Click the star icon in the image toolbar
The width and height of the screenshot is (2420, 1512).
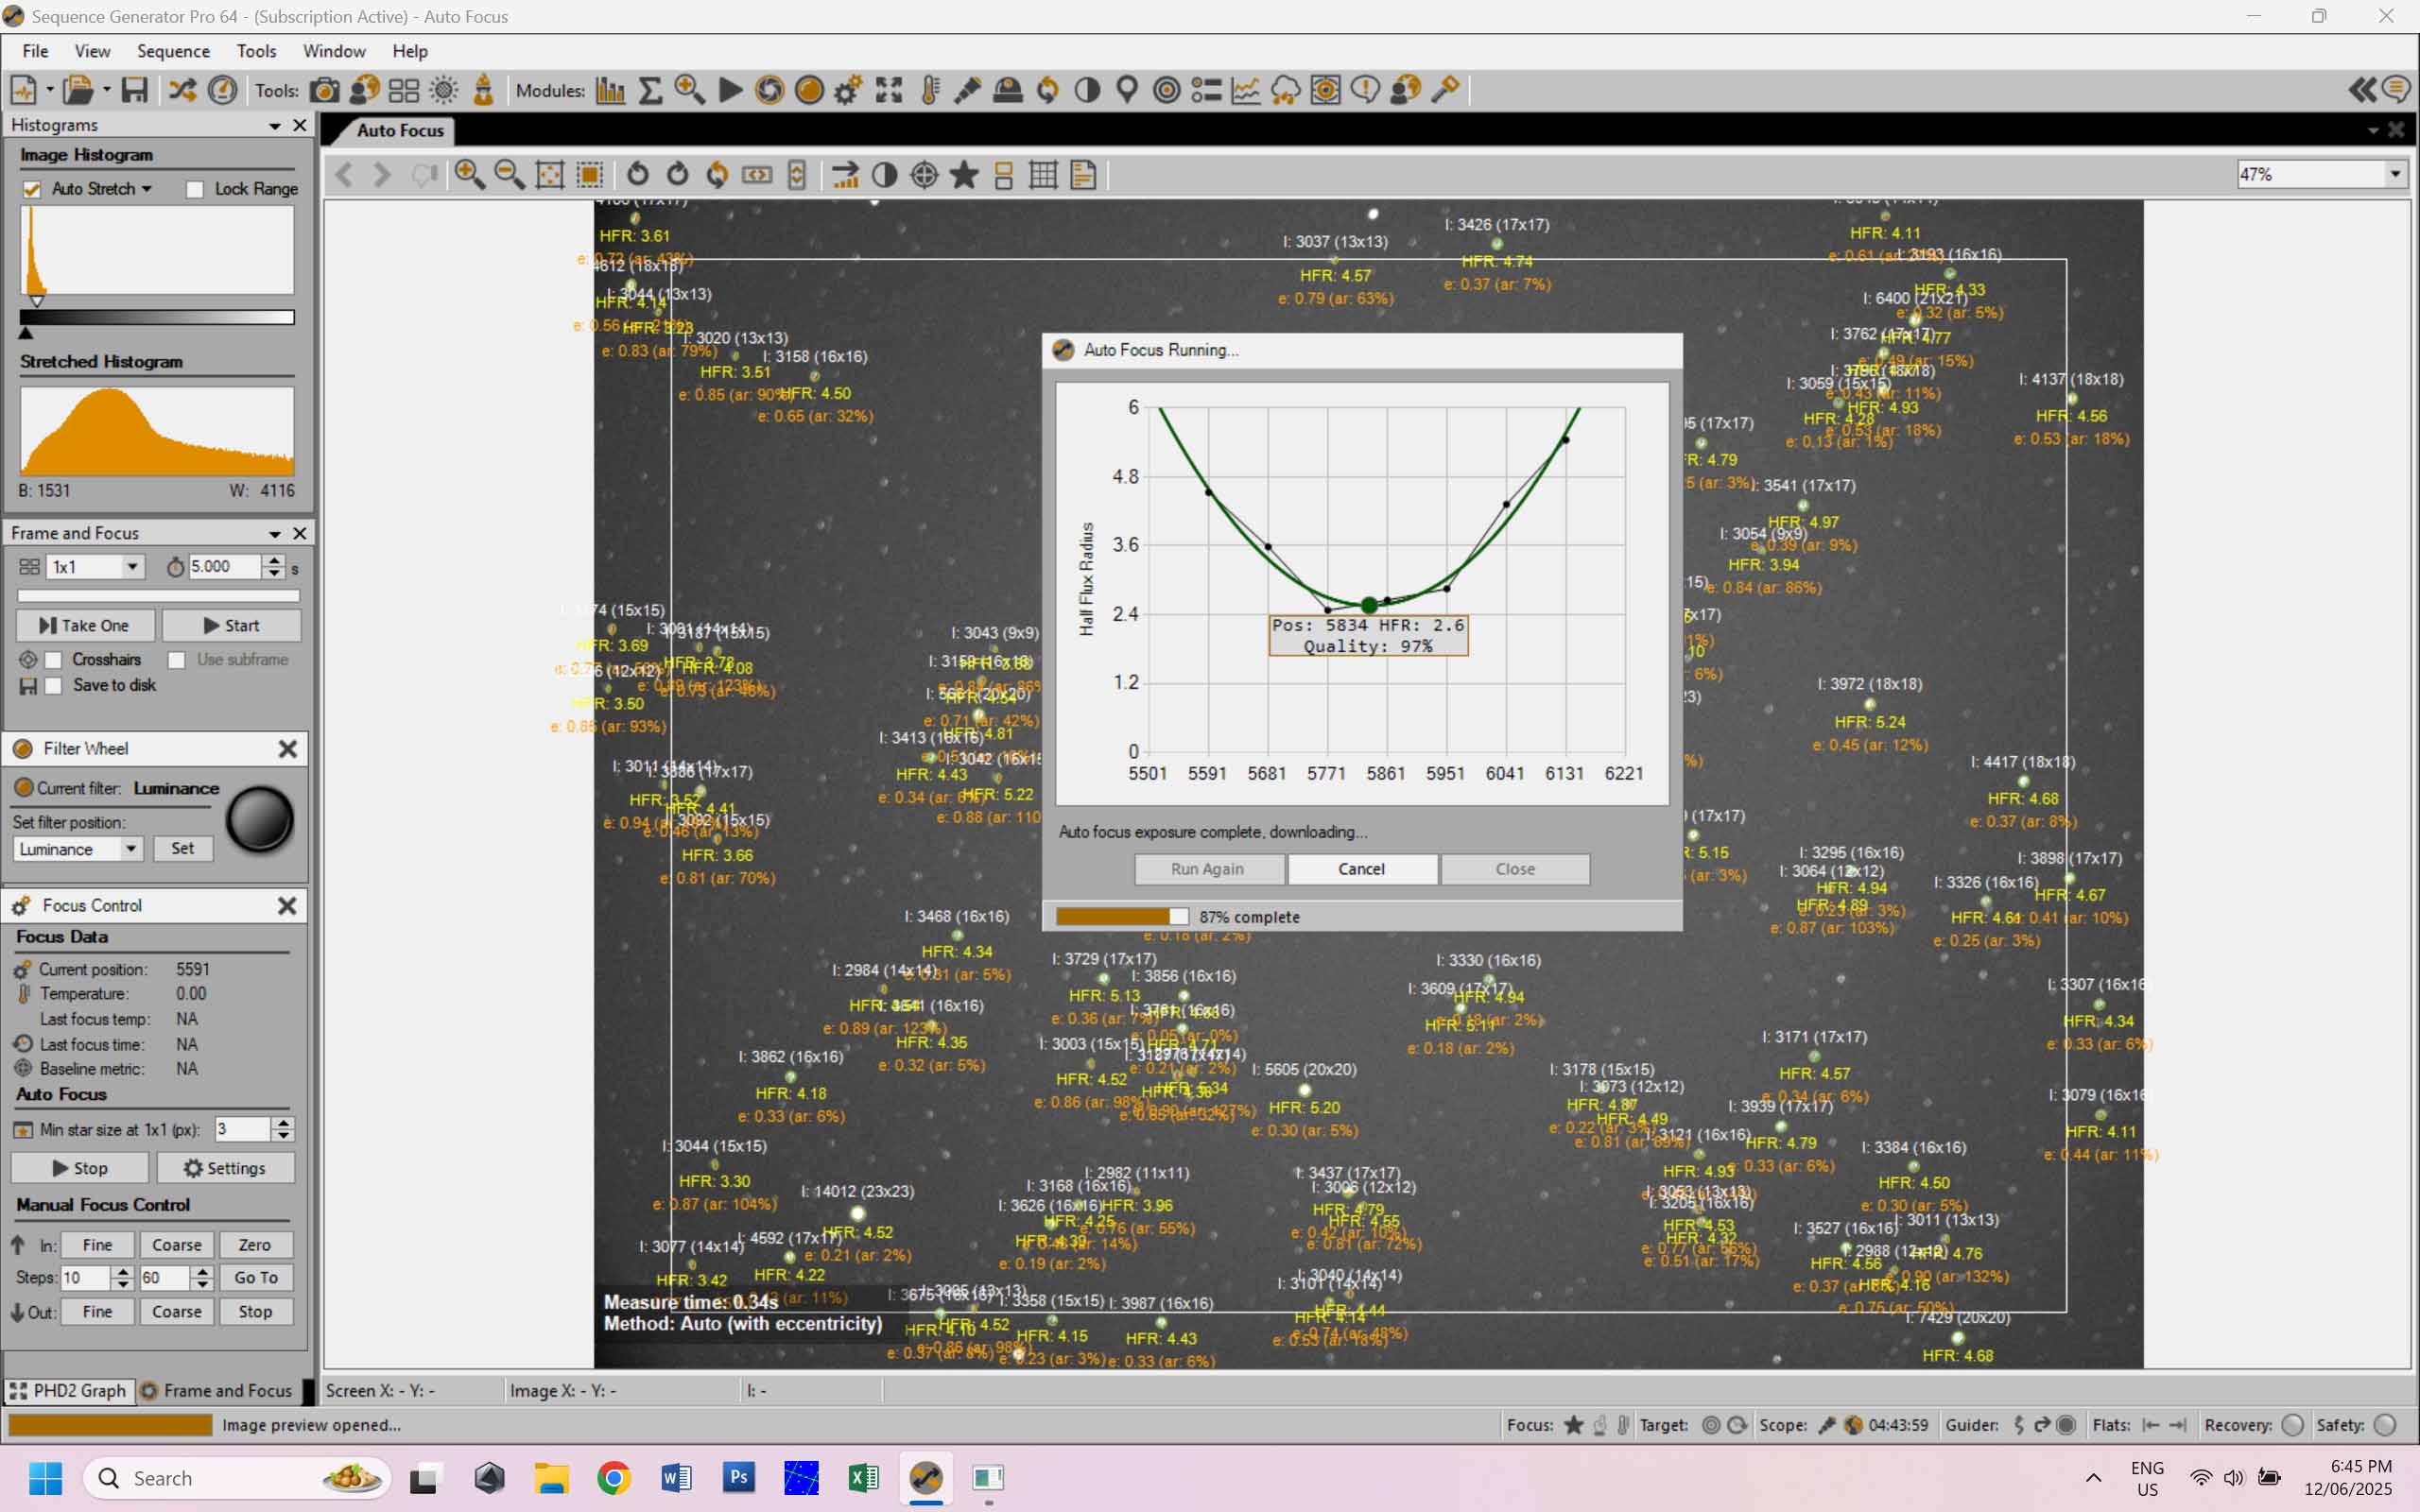pos(964,174)
